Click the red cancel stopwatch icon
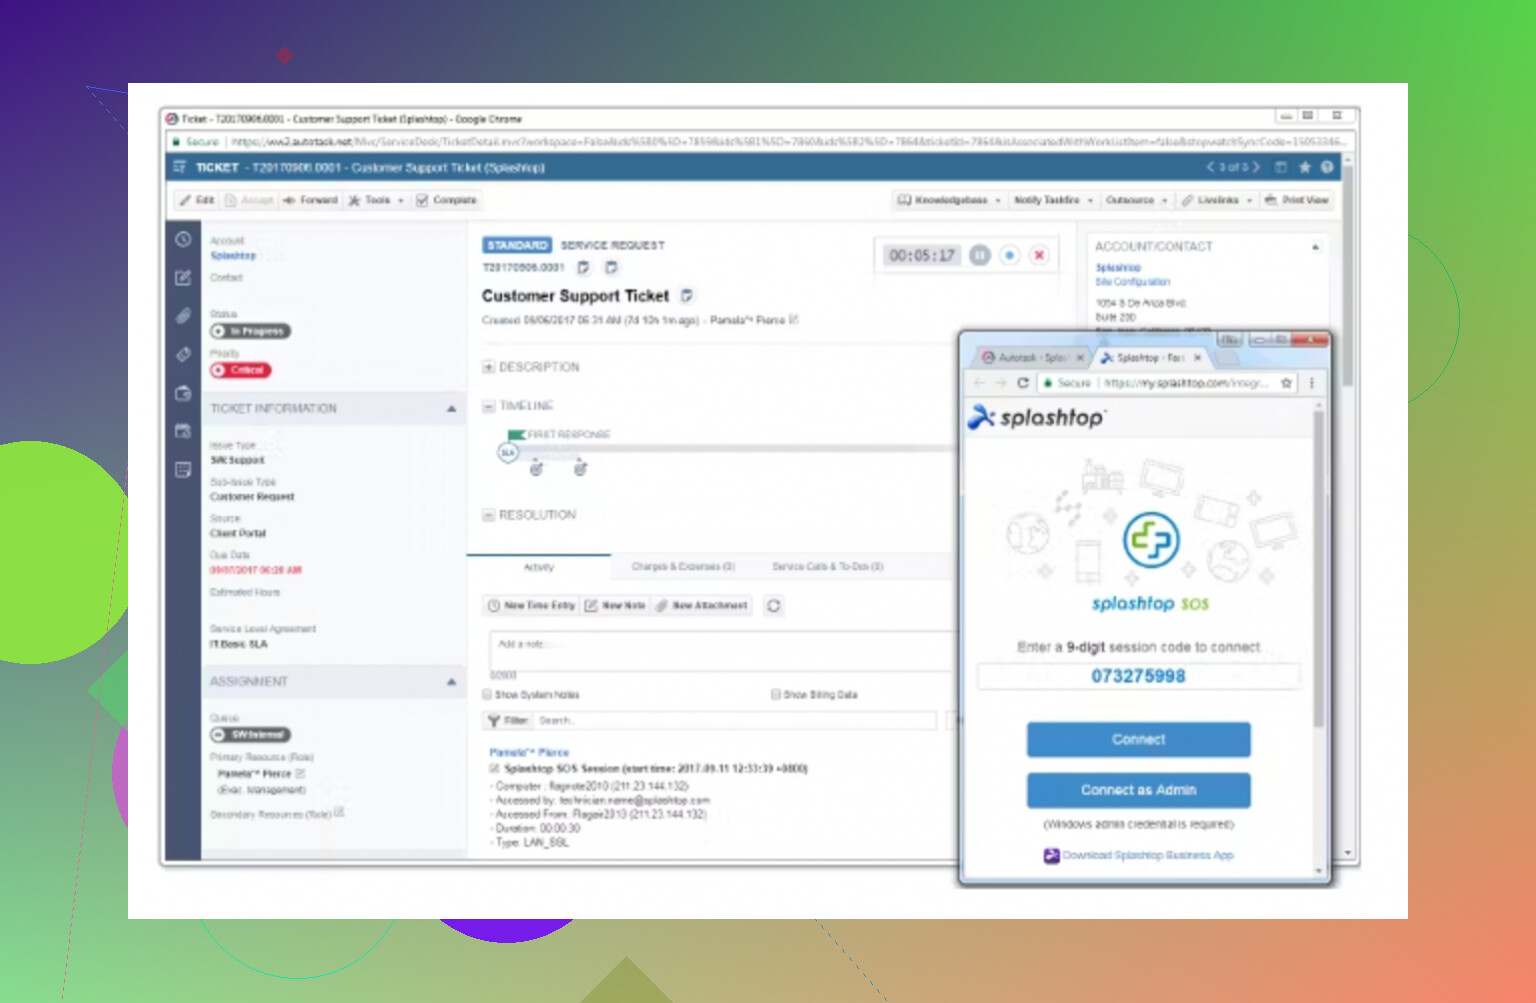The height and width of the screenshot is (1003, 1536). pos(1039,255)
